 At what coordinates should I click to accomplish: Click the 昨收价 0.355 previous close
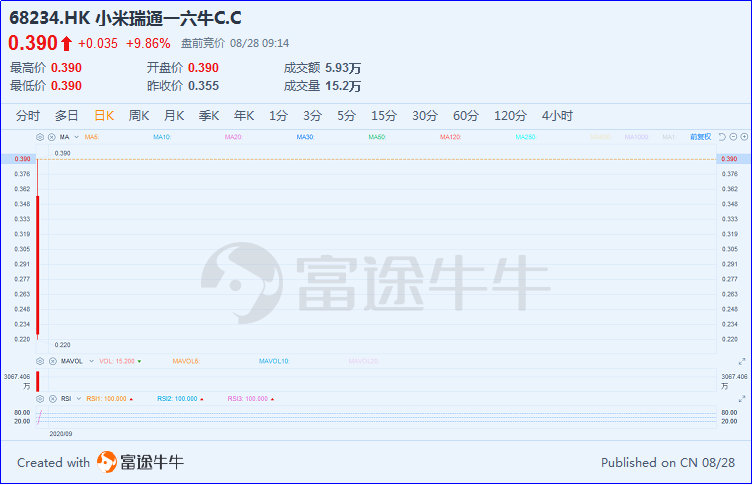(x=182, y=86)
